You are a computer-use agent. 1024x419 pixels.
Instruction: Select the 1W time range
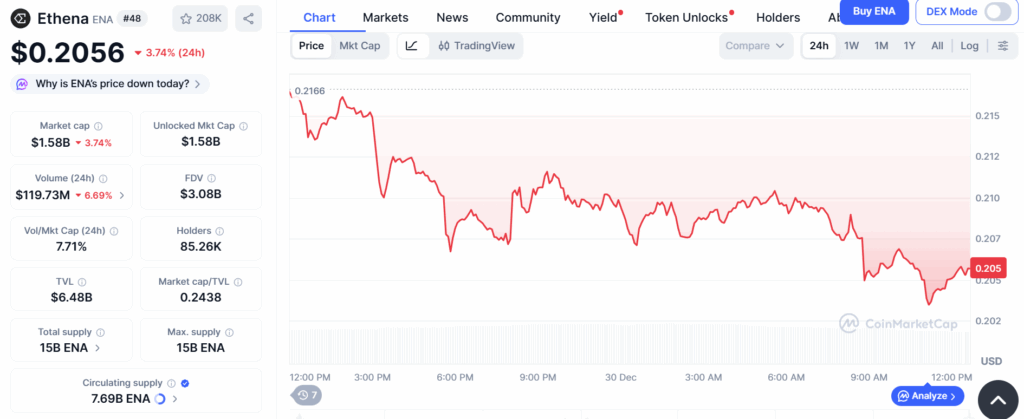coord(851,46)
